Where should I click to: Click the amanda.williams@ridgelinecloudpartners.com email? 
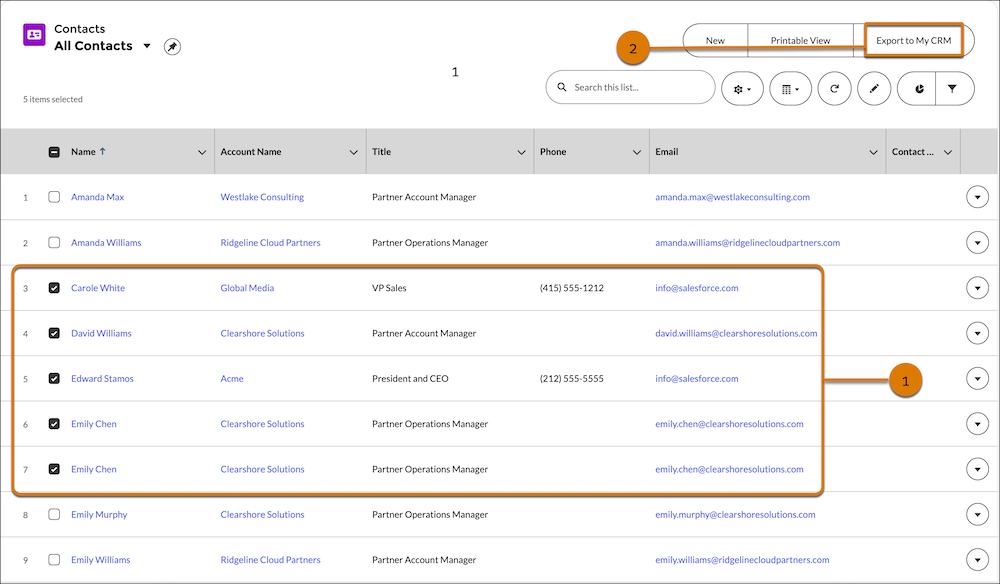click(x=747, y=242)
